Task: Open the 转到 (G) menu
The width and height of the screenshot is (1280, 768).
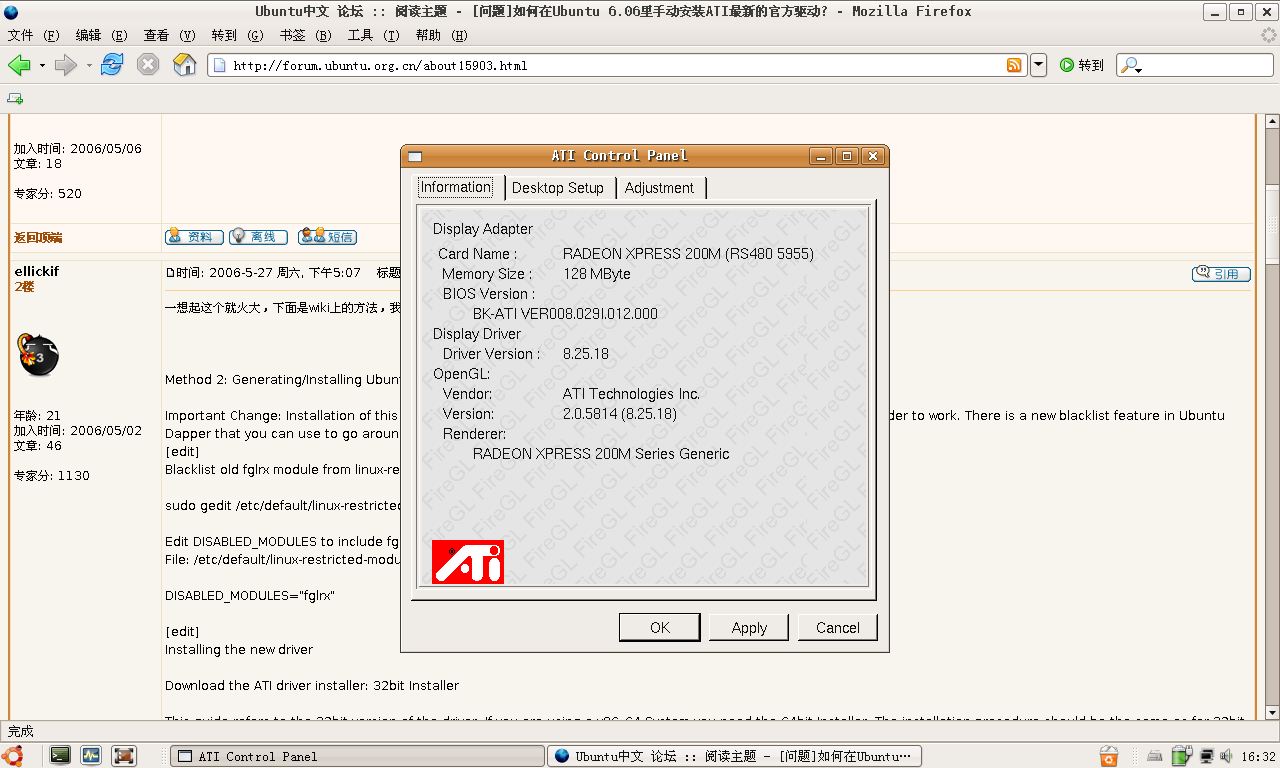Action: (238, 35)
